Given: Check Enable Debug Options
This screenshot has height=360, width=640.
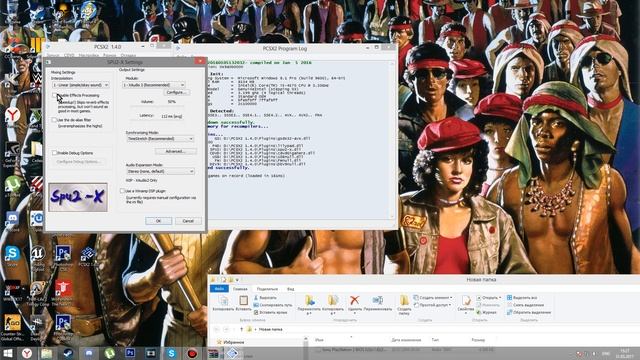Looking at the screenshot, I should point(54,153).
